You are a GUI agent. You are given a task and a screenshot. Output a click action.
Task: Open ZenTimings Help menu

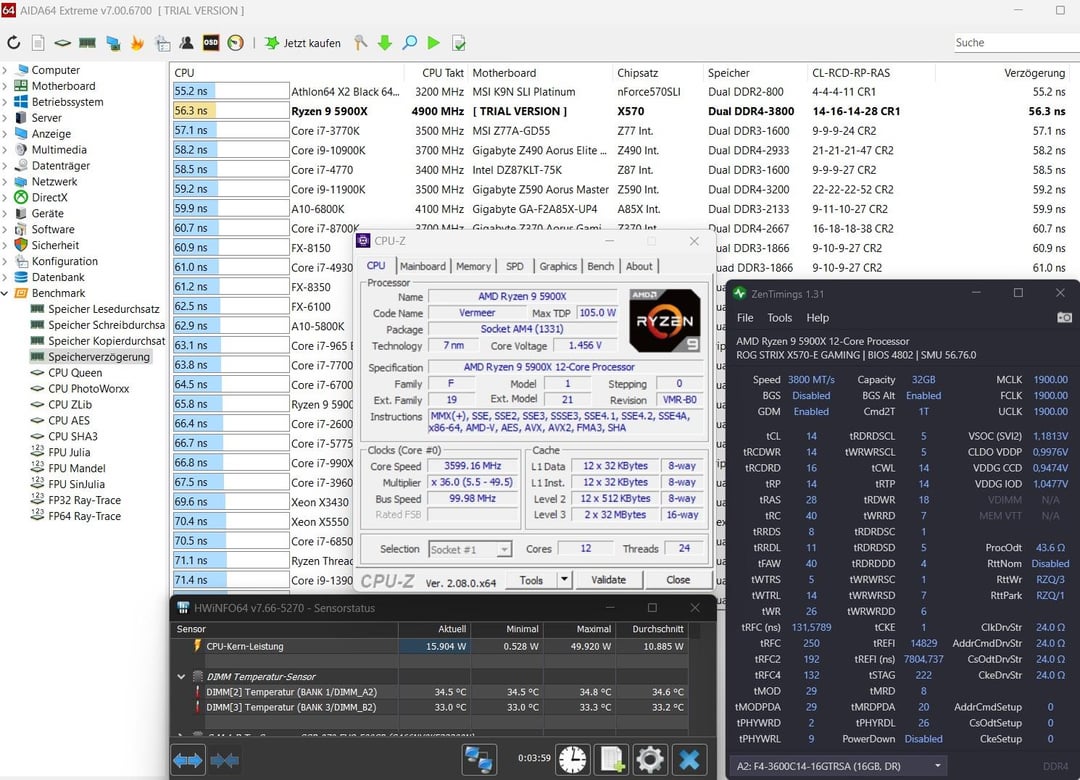(818, 318)
